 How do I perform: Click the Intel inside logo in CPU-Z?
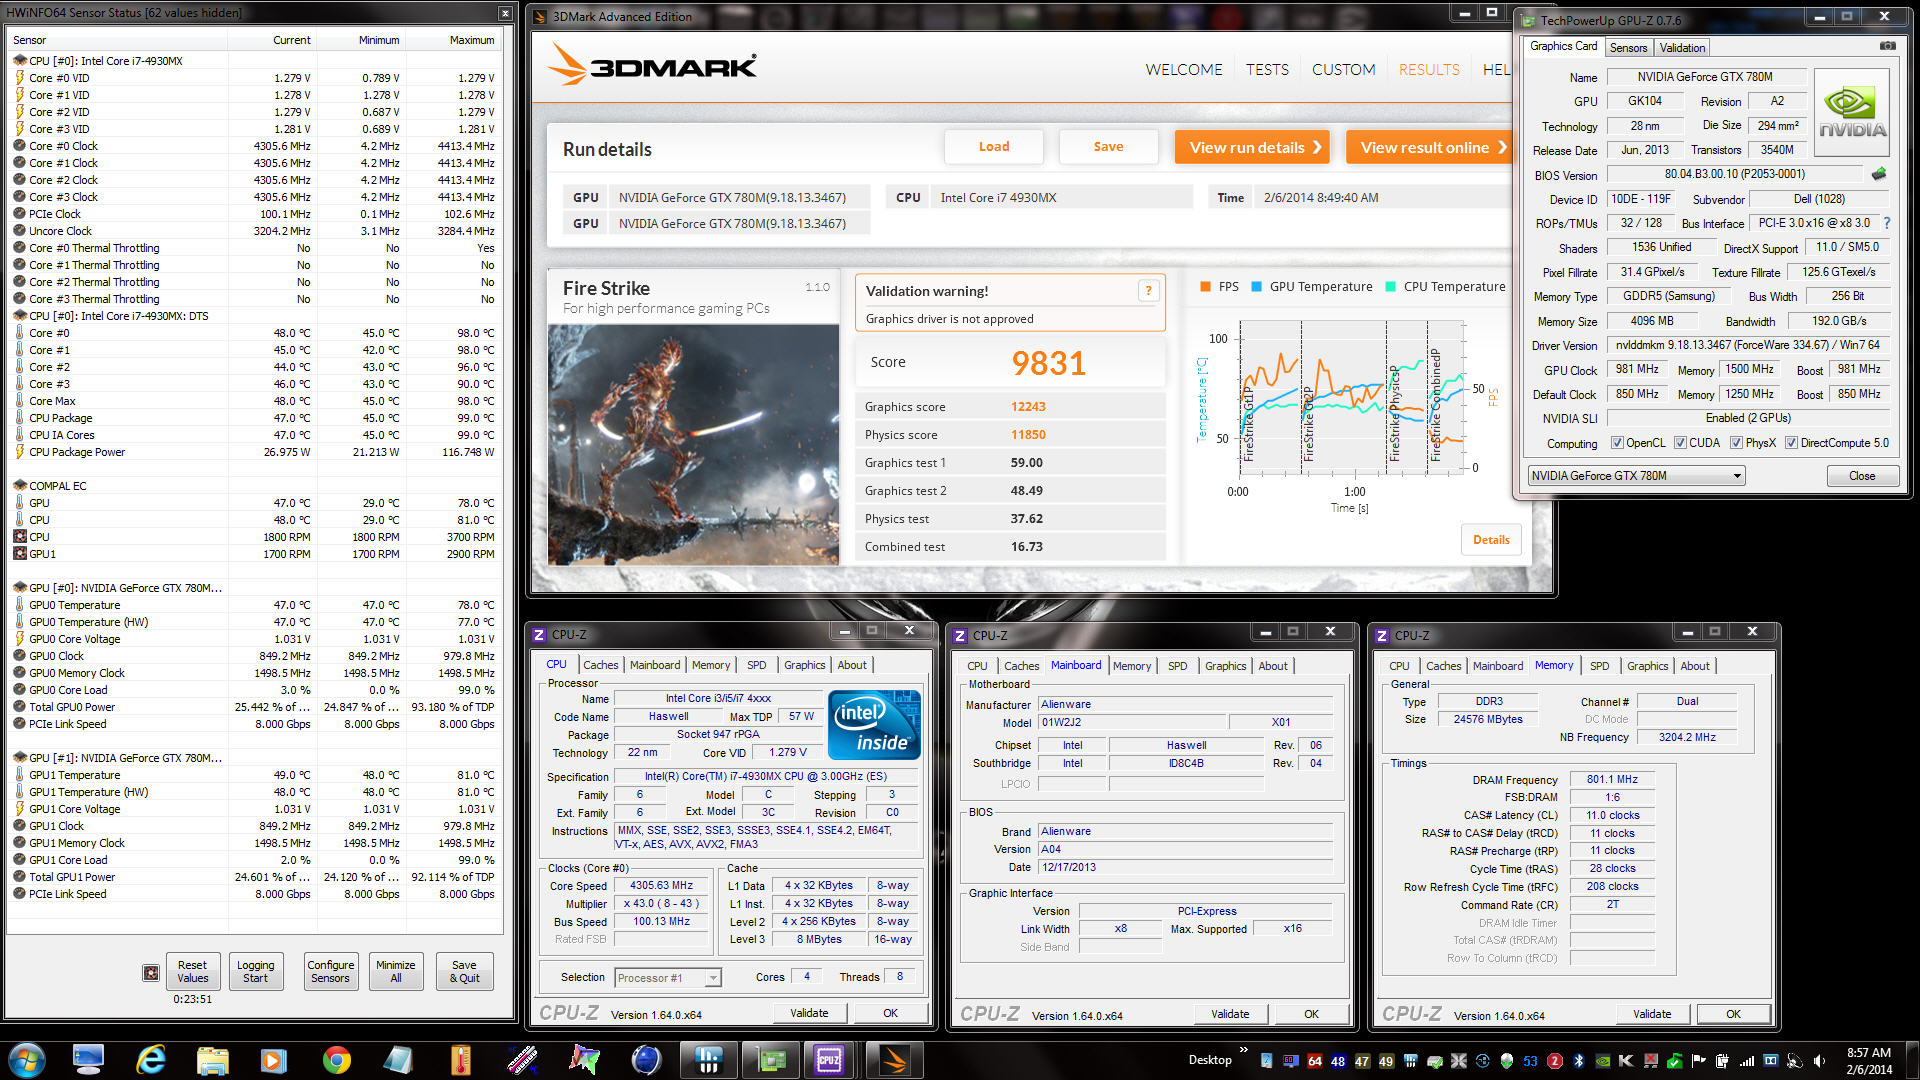click(874, 724)
